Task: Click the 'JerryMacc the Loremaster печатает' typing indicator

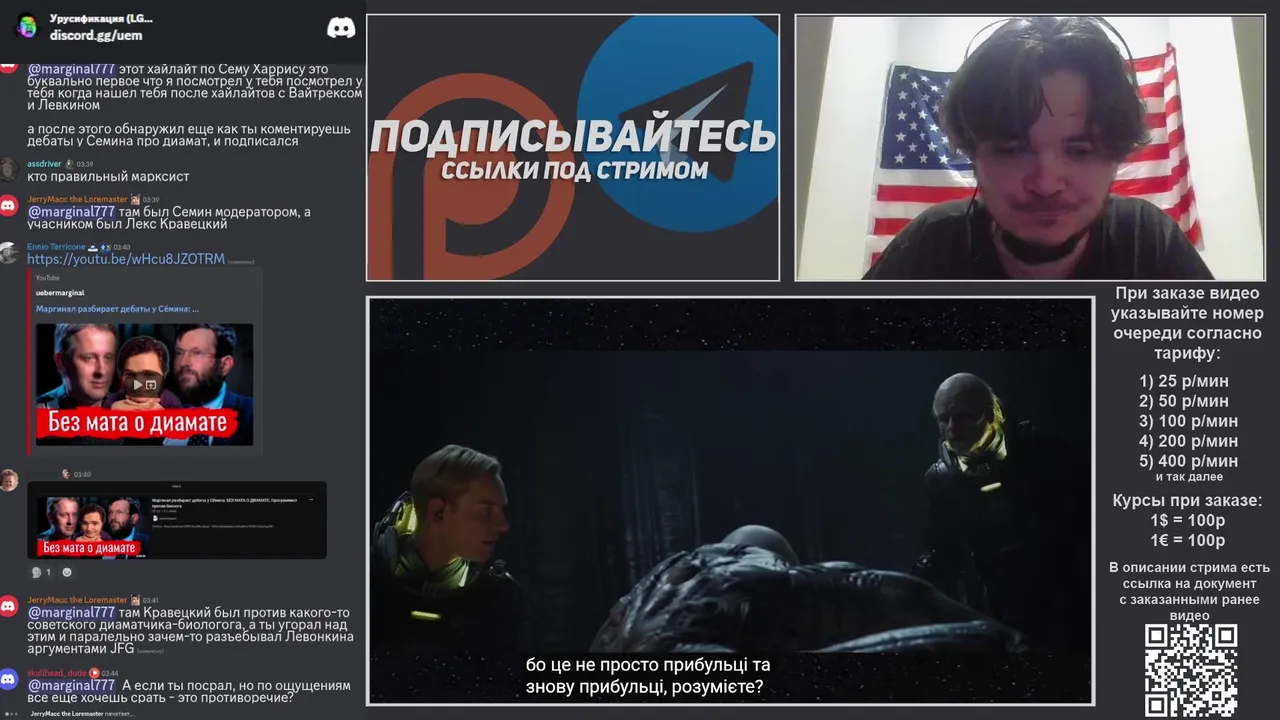Action: 82,714
